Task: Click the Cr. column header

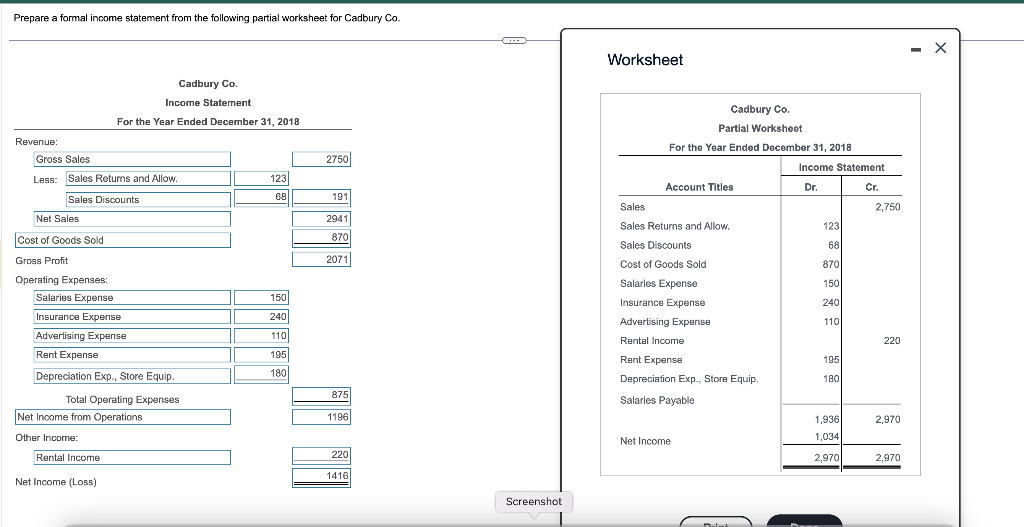Action: (872, 187)
